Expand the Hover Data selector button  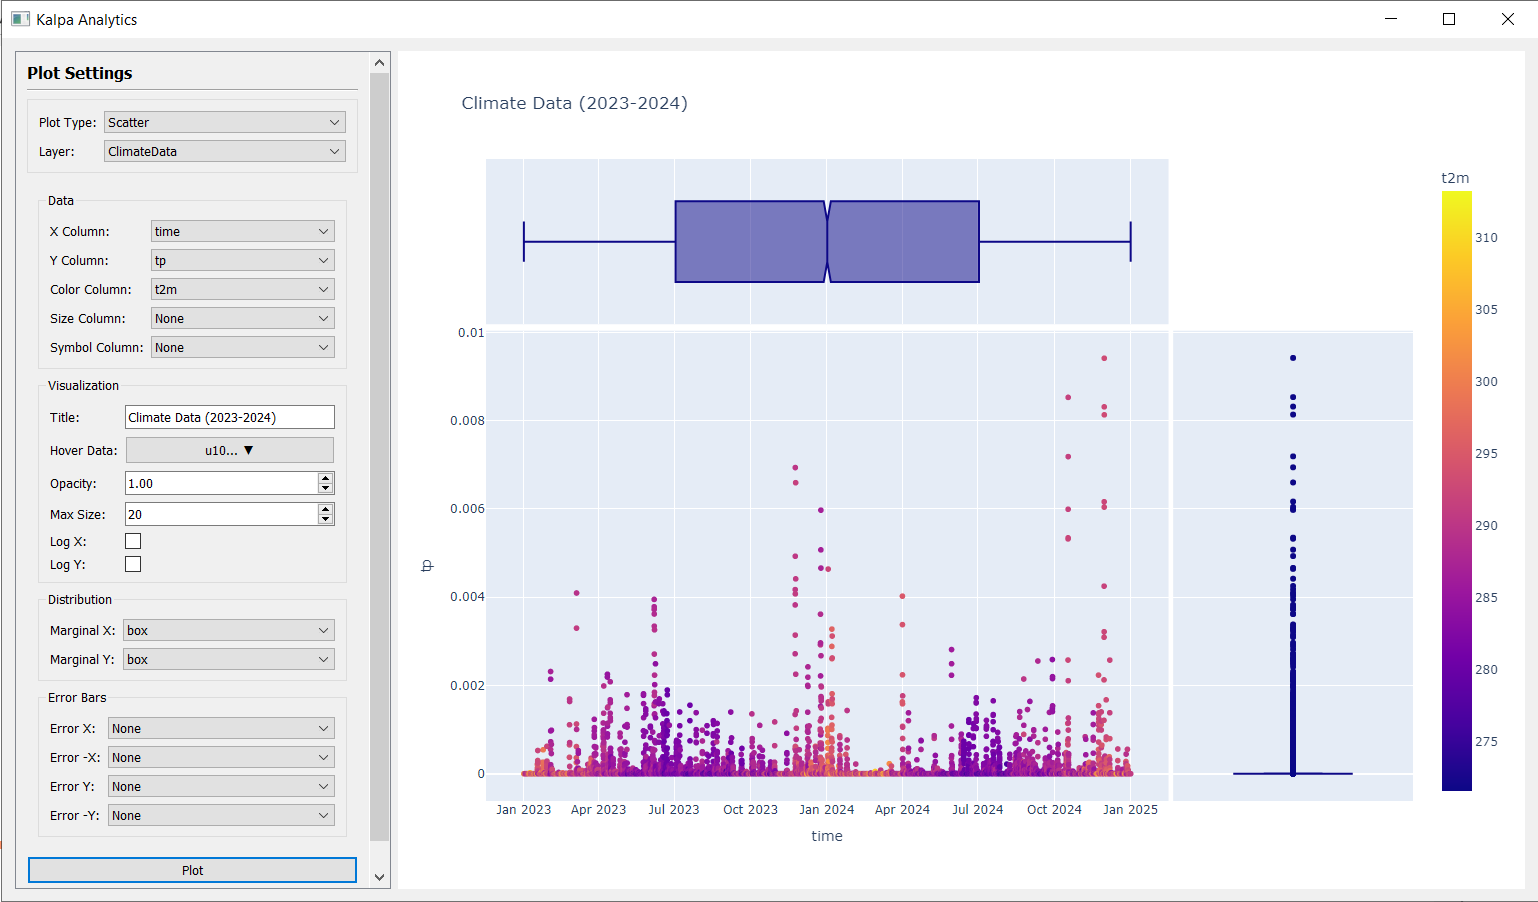point(229,450)
